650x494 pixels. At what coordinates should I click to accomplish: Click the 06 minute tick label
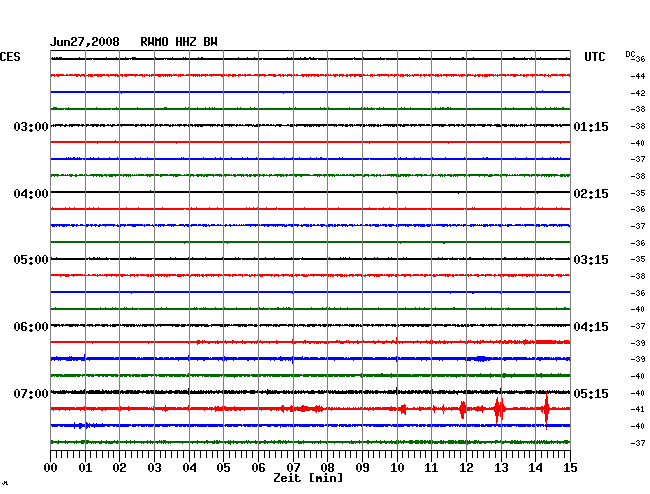click(x=258, y=467)
